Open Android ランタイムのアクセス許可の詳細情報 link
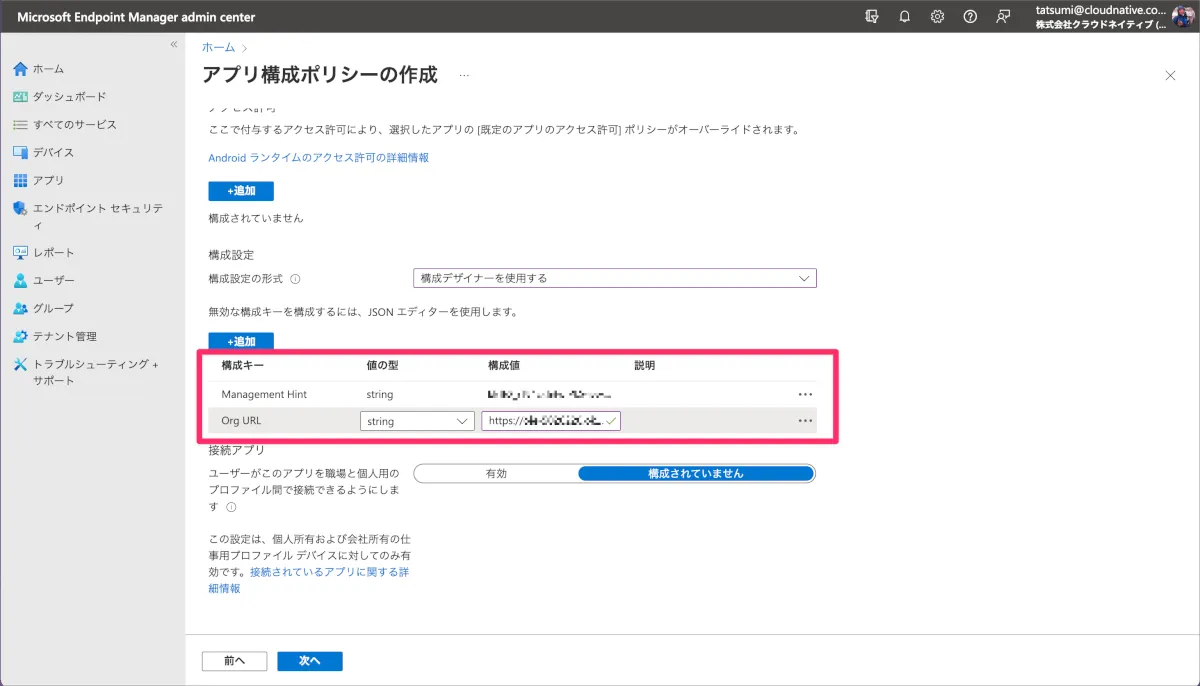 point(318,157)
